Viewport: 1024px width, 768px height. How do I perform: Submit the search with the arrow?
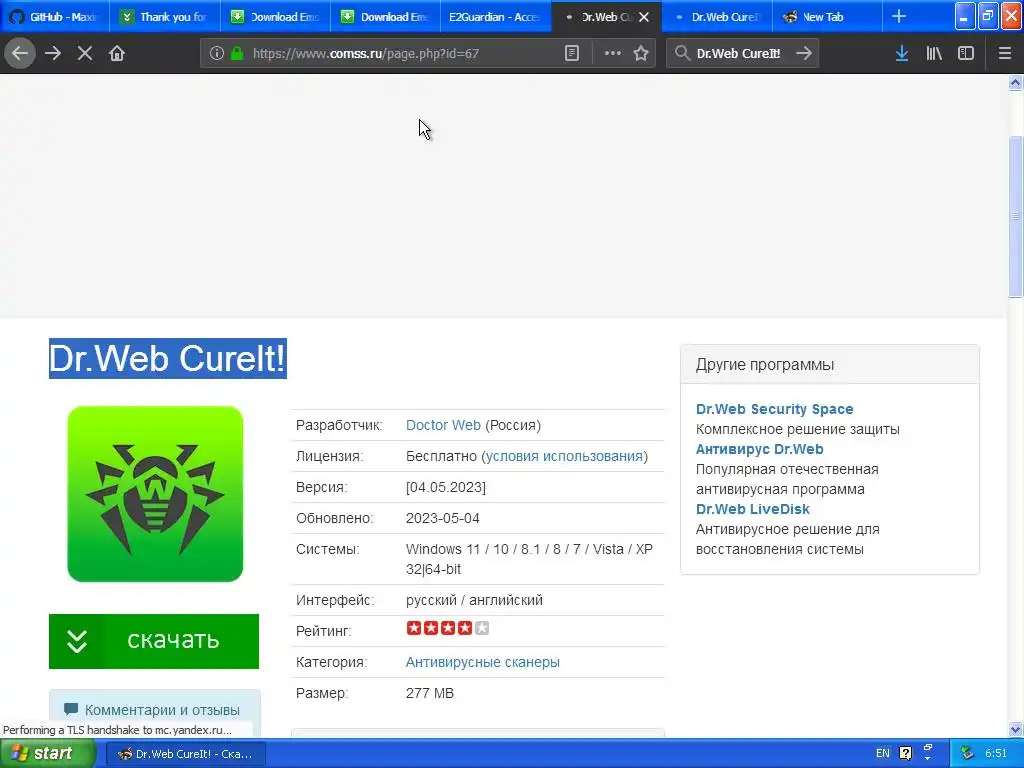(804, 54)
